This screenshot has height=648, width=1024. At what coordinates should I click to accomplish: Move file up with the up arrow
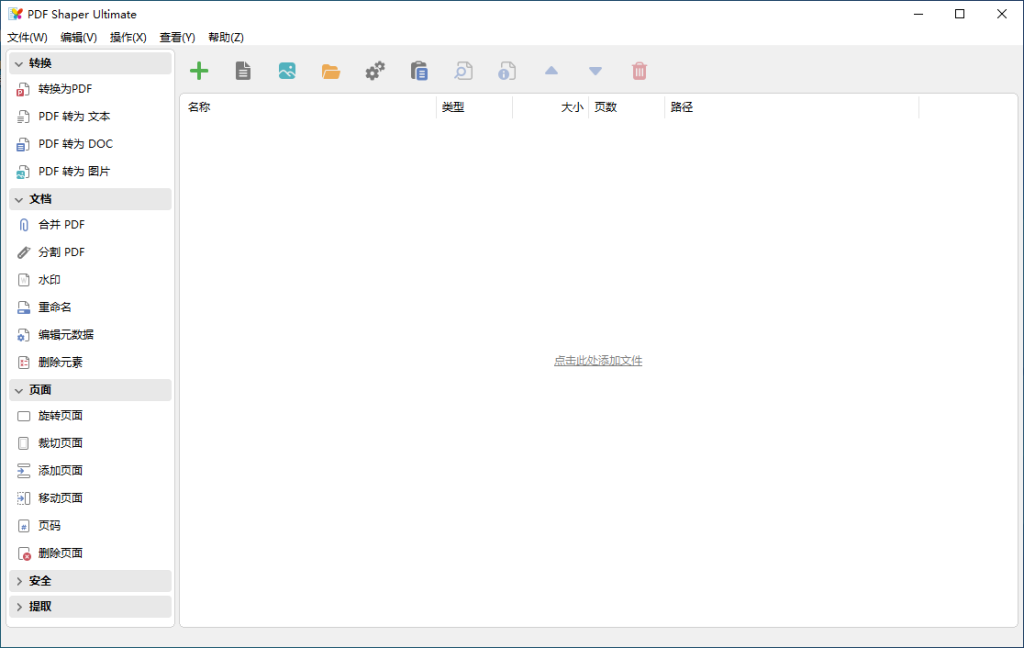[x=551, y=71]
